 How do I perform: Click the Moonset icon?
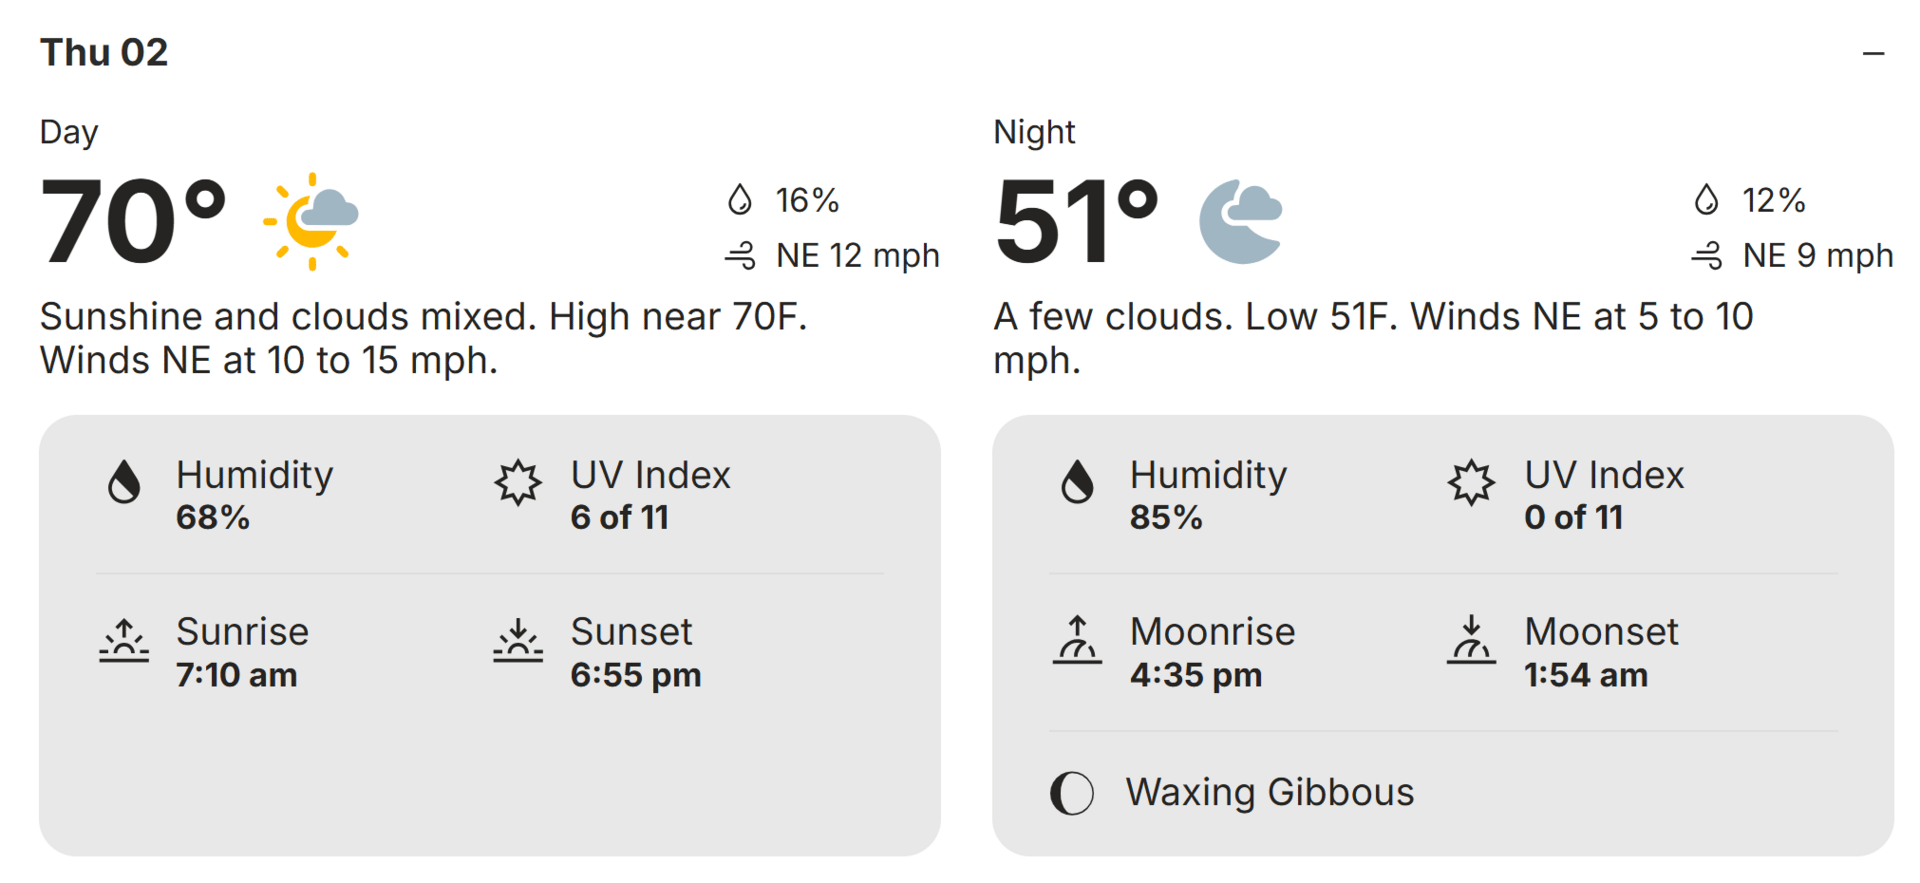coord(1471,640)
